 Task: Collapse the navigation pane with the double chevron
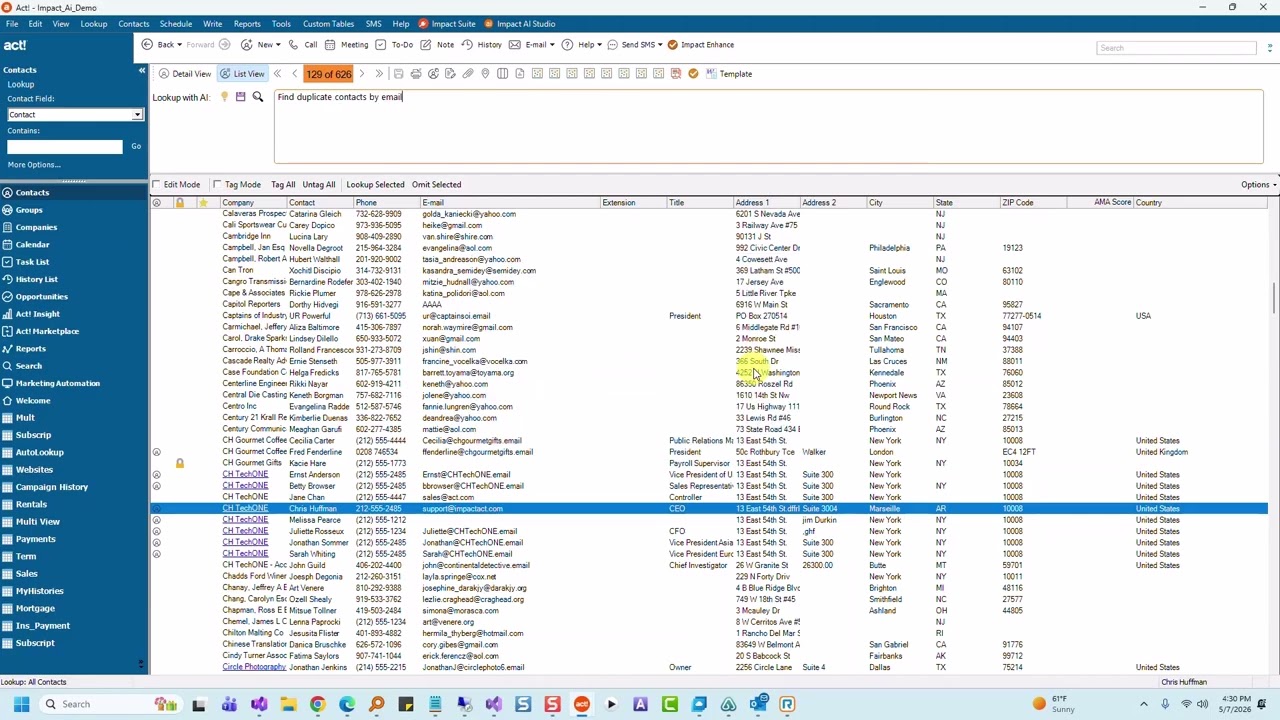(x=141, y=70)
